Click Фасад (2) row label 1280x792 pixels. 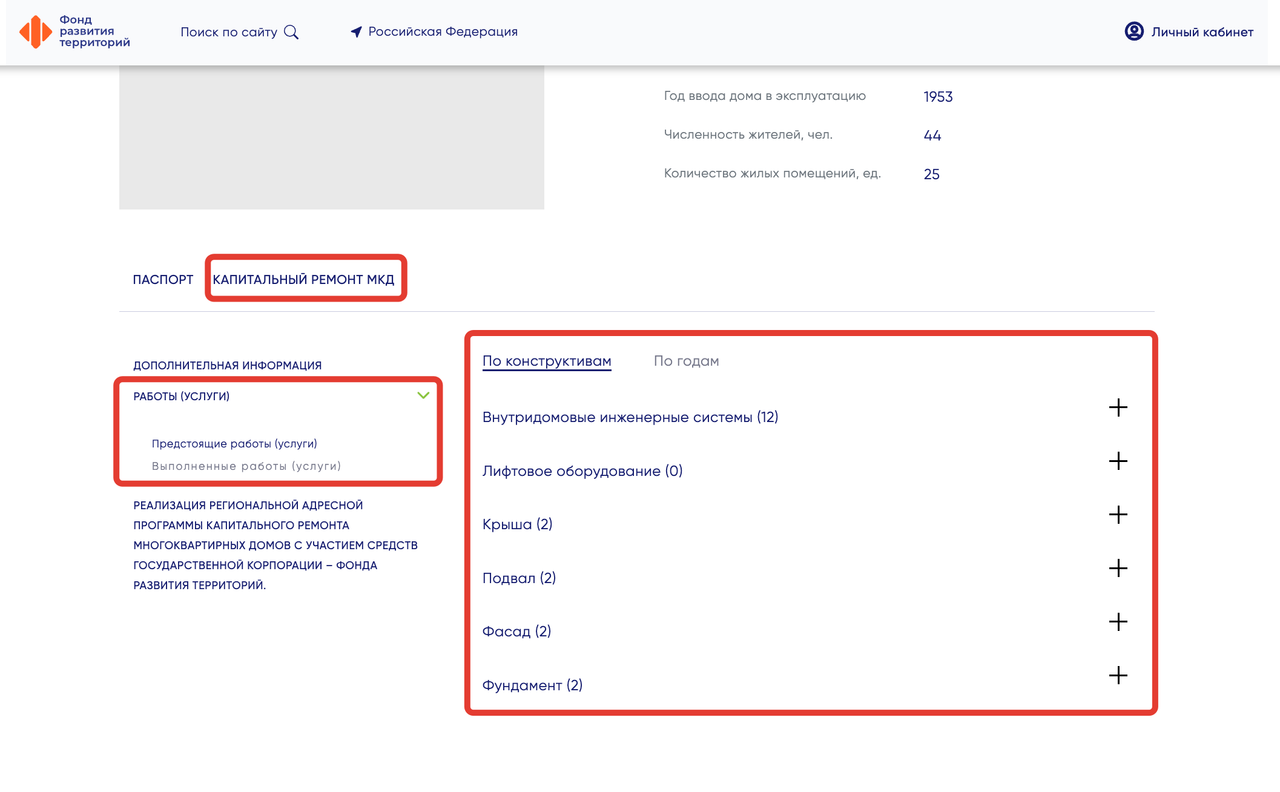(x=517, y=631)
